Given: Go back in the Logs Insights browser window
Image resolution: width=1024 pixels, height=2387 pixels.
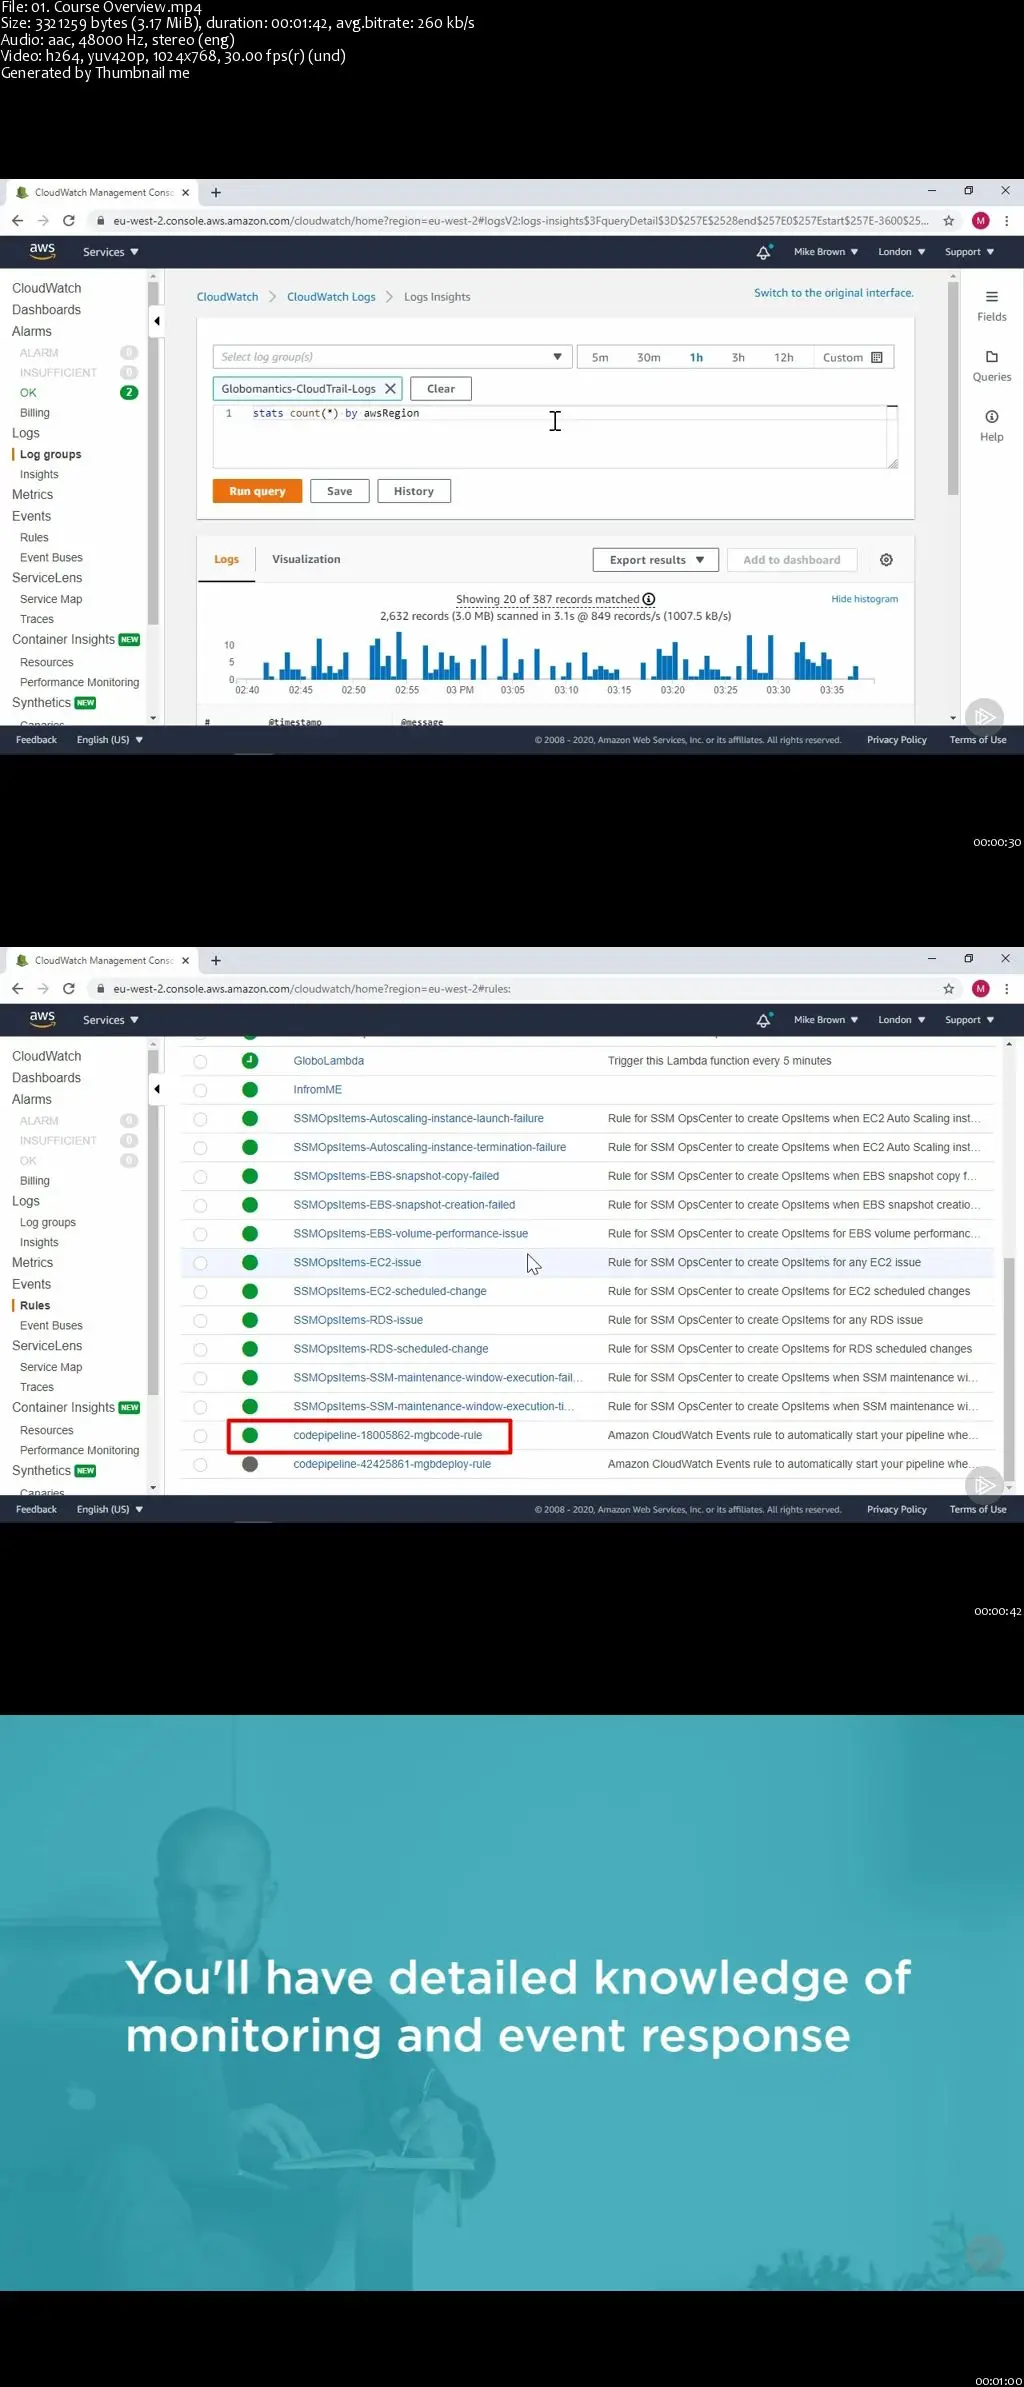Looking at the screenshot, I should click(x=17, y=221).
